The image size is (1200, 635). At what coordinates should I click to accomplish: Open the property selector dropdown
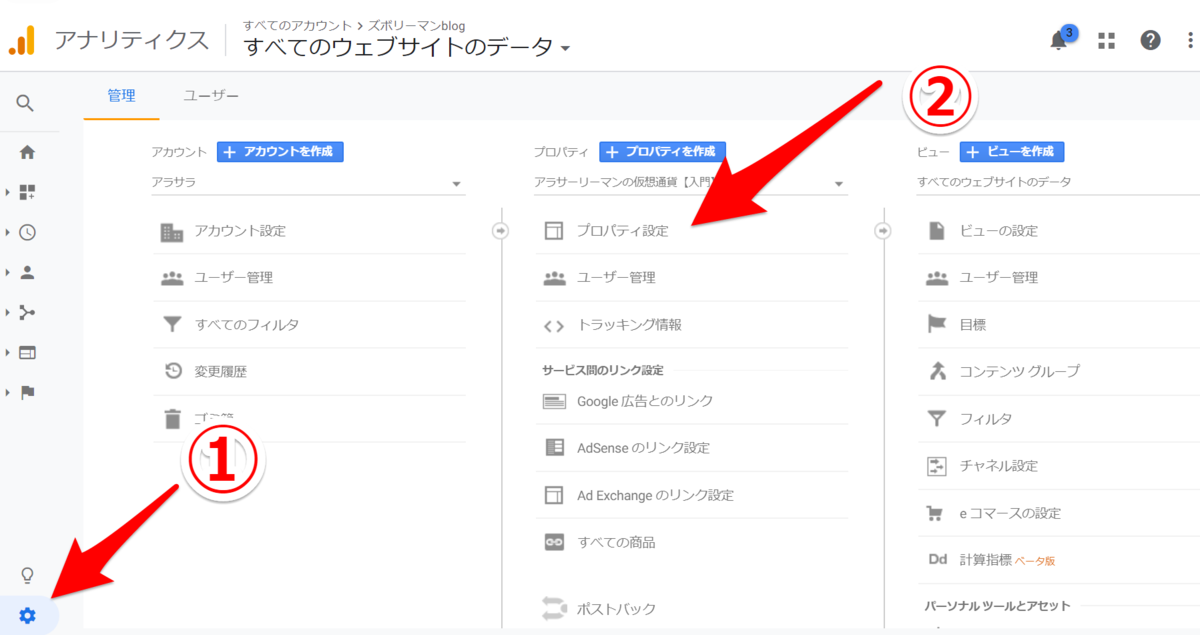click(690, 183)
